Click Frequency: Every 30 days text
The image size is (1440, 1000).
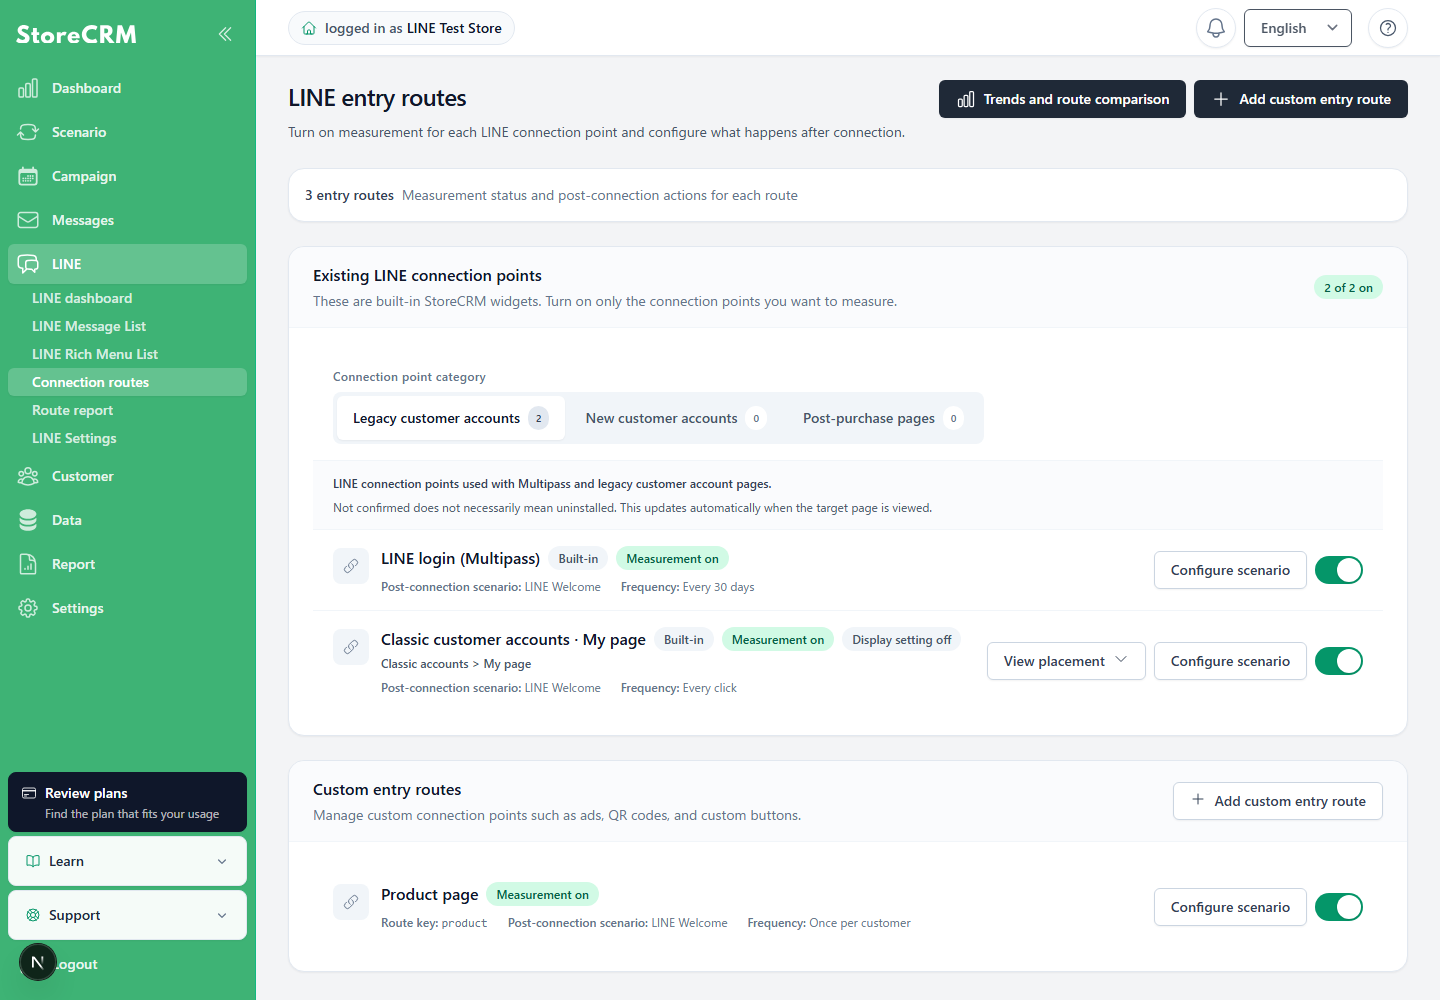point(687,587)
